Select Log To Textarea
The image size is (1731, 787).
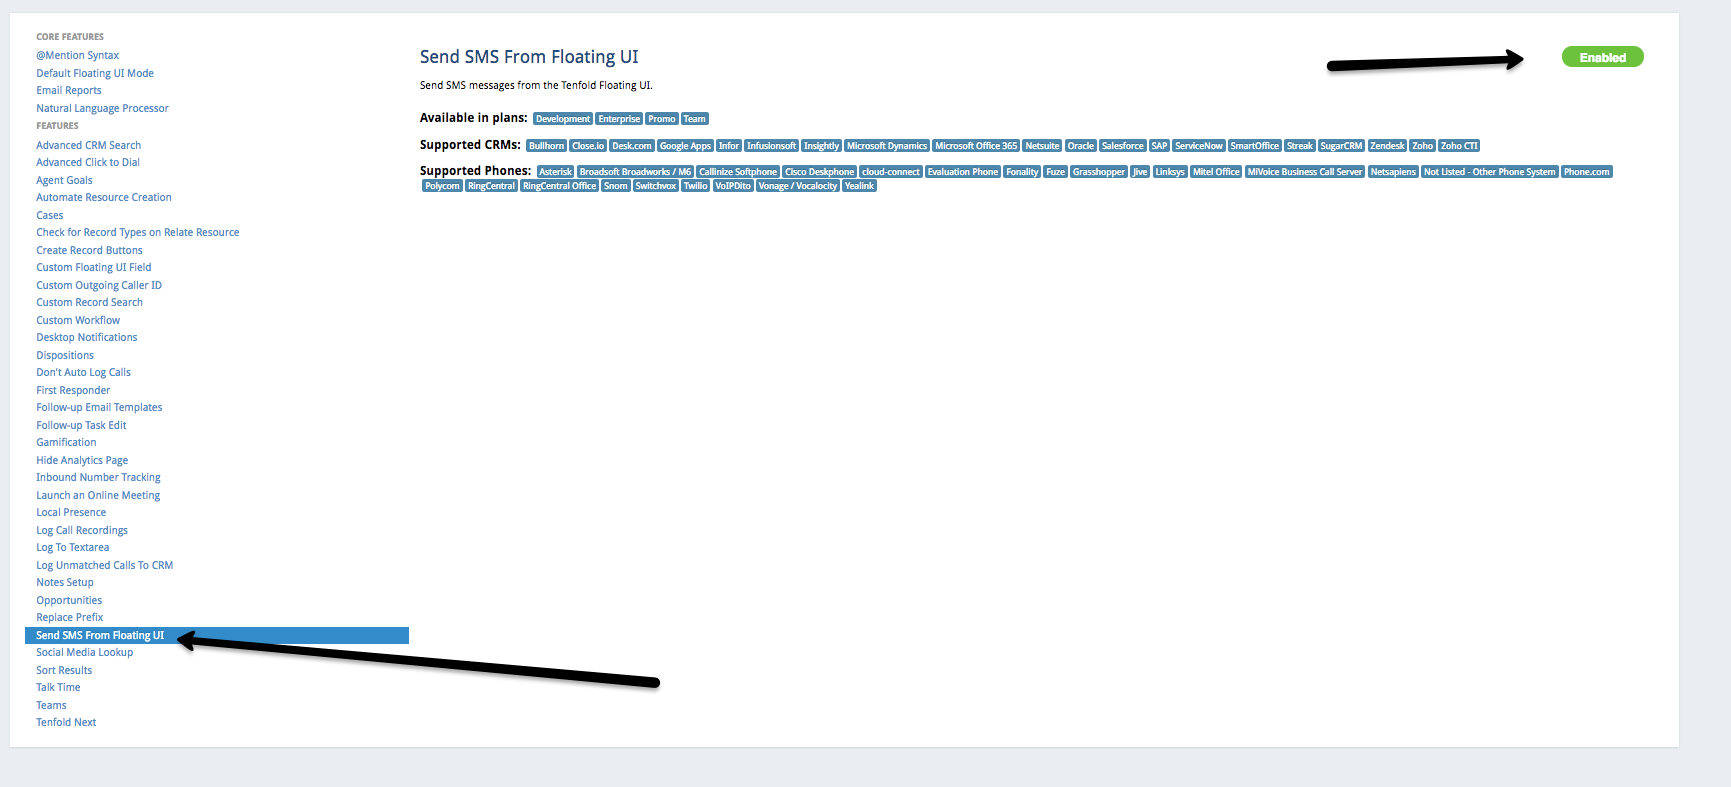73,547
